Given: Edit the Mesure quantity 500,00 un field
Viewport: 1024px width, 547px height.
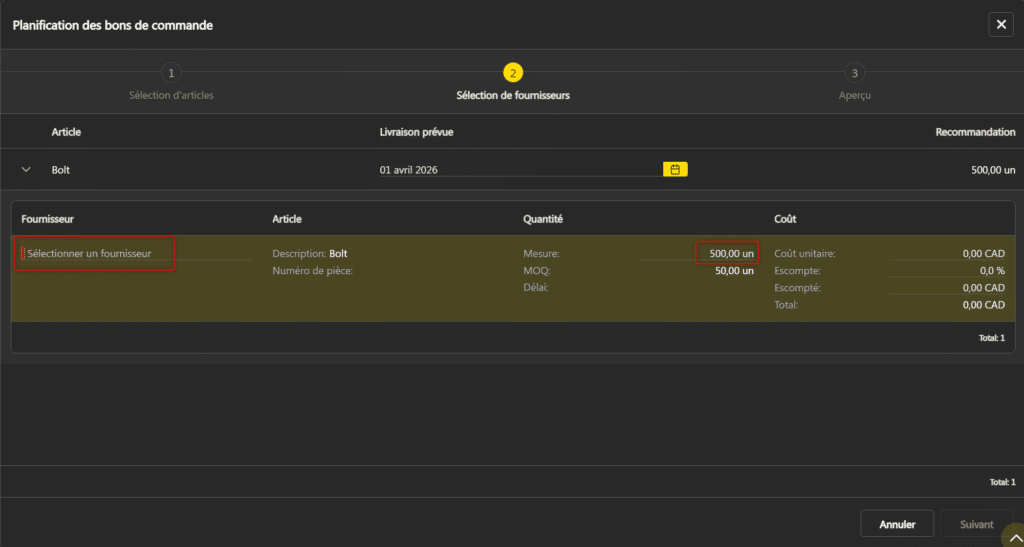Looking at the screenshot, I should click(x=727, y=254).
